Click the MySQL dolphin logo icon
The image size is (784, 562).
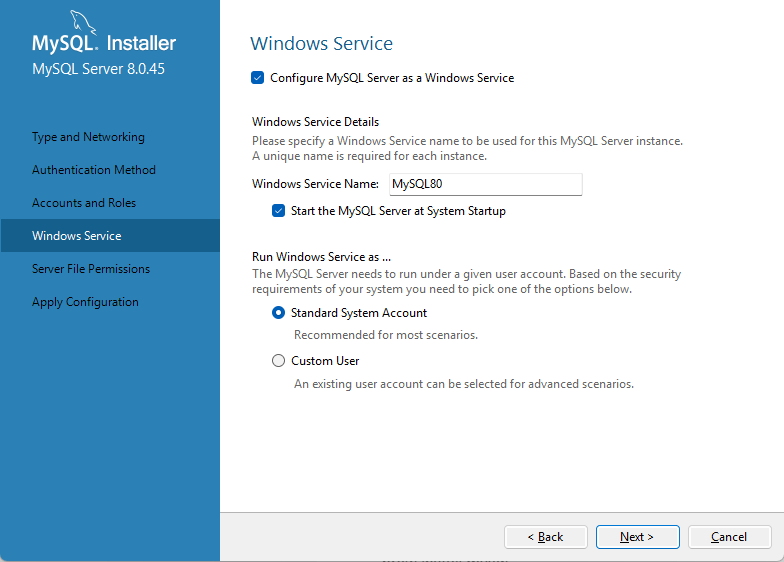click(x=82, y=22)
